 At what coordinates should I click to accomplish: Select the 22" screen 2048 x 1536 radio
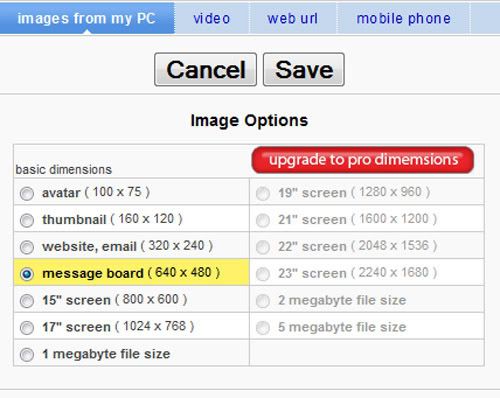[x=263, y=247]
